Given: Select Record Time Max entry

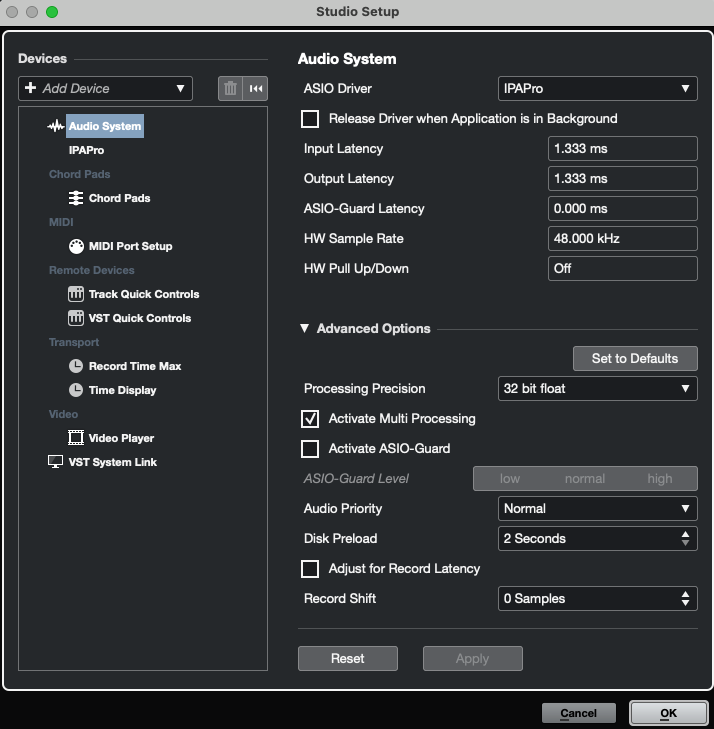Looking at the screenshot, I should pos(135,366).
